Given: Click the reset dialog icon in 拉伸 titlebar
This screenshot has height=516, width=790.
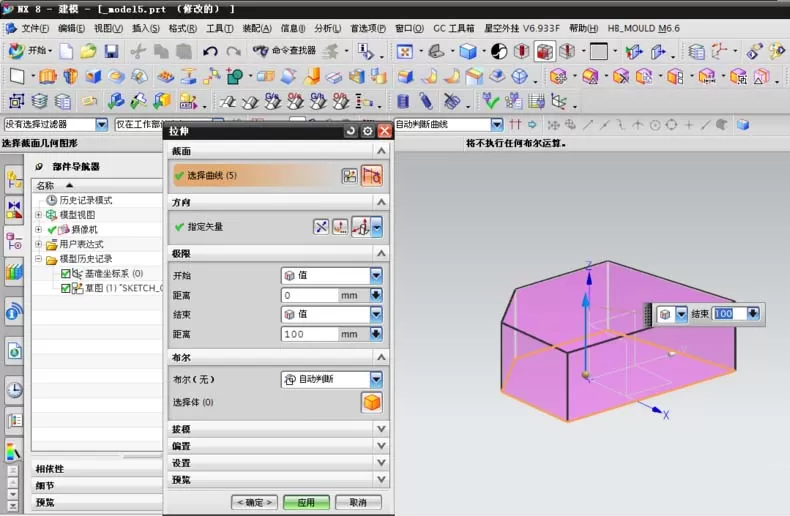Looking at the screenshot, I should tap(351, 131).
